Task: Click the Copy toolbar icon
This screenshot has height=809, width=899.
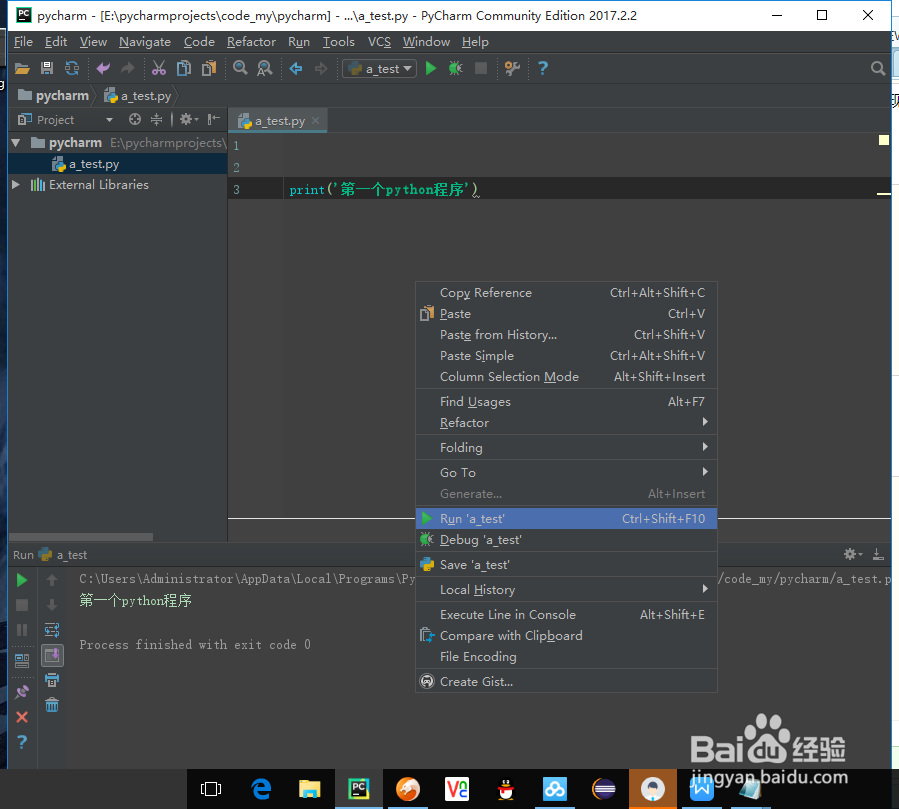Action: pyautogui.click(x=183, y=69)
